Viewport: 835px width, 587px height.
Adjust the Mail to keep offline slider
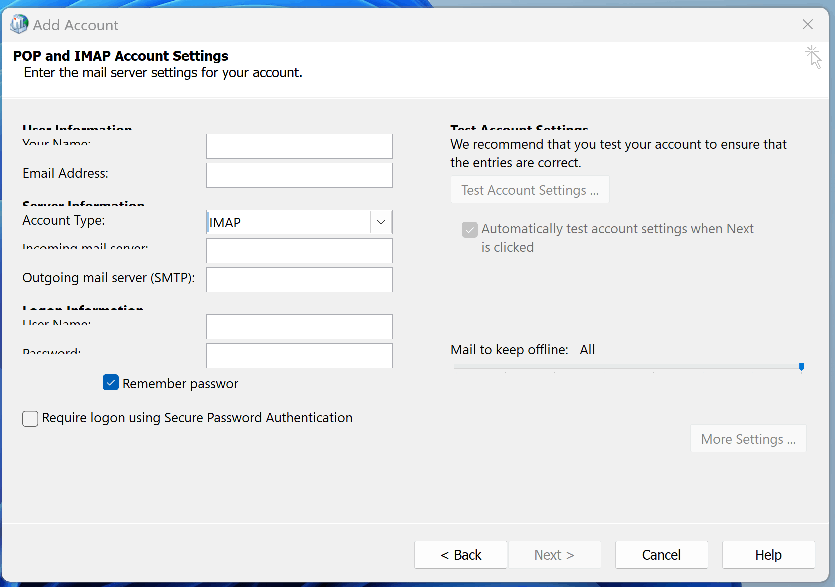click(801, 367)
